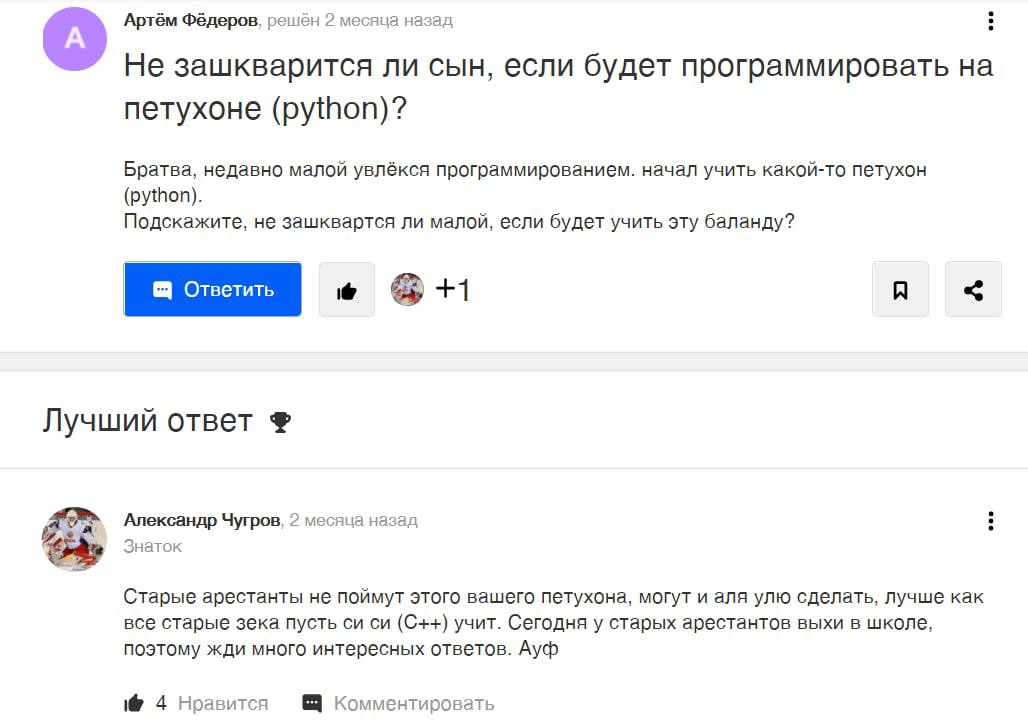The height and width of the screenshot is (723, 1028).
Task: Click the blue Ответить button
Action: pyautogui.click(x=212, y=289)
